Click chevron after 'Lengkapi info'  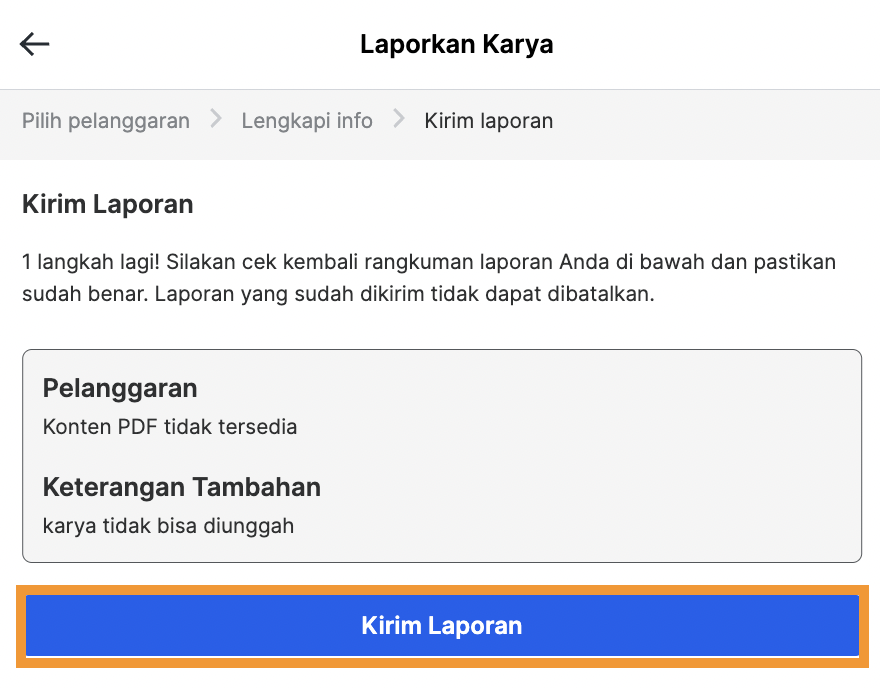(x=399, y=120)
